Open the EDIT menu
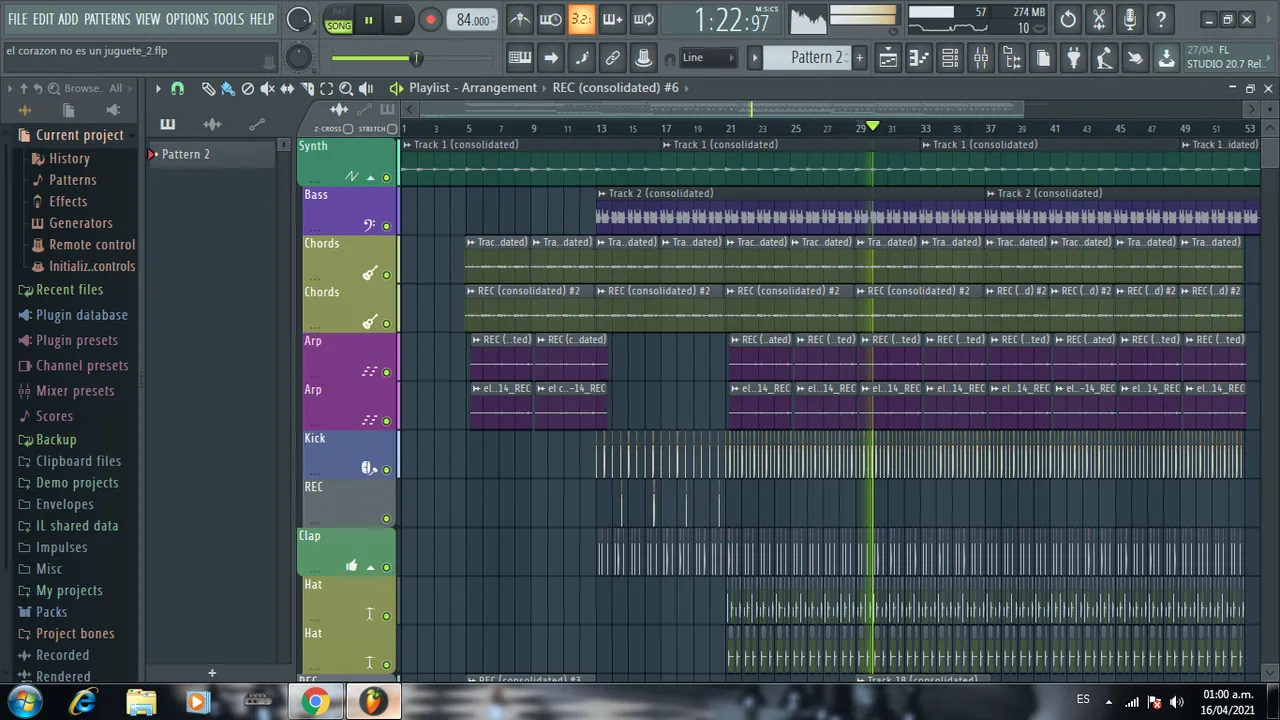 click(43, 19)
